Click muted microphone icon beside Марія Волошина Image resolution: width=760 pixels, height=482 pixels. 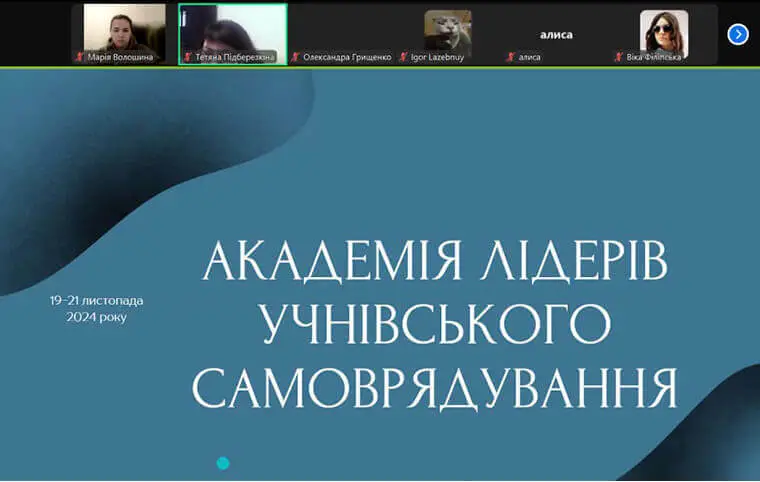79,57
